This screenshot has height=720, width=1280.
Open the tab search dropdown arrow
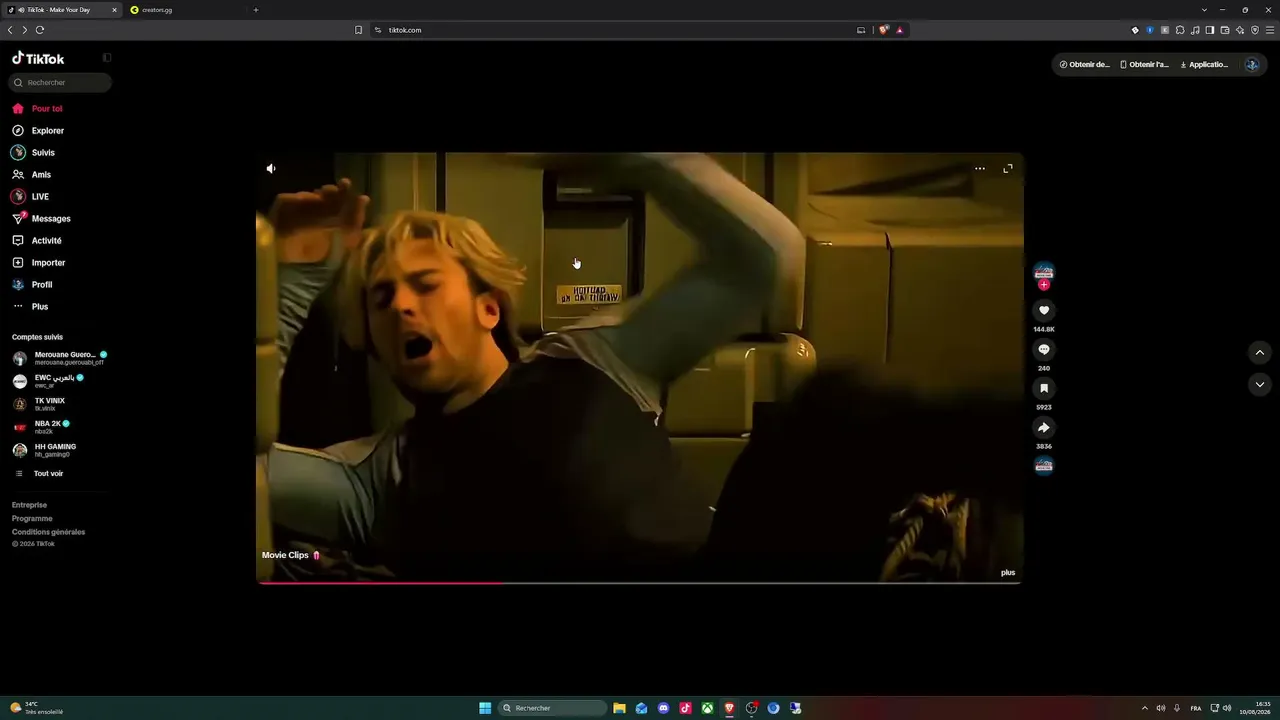(1204, 10)
